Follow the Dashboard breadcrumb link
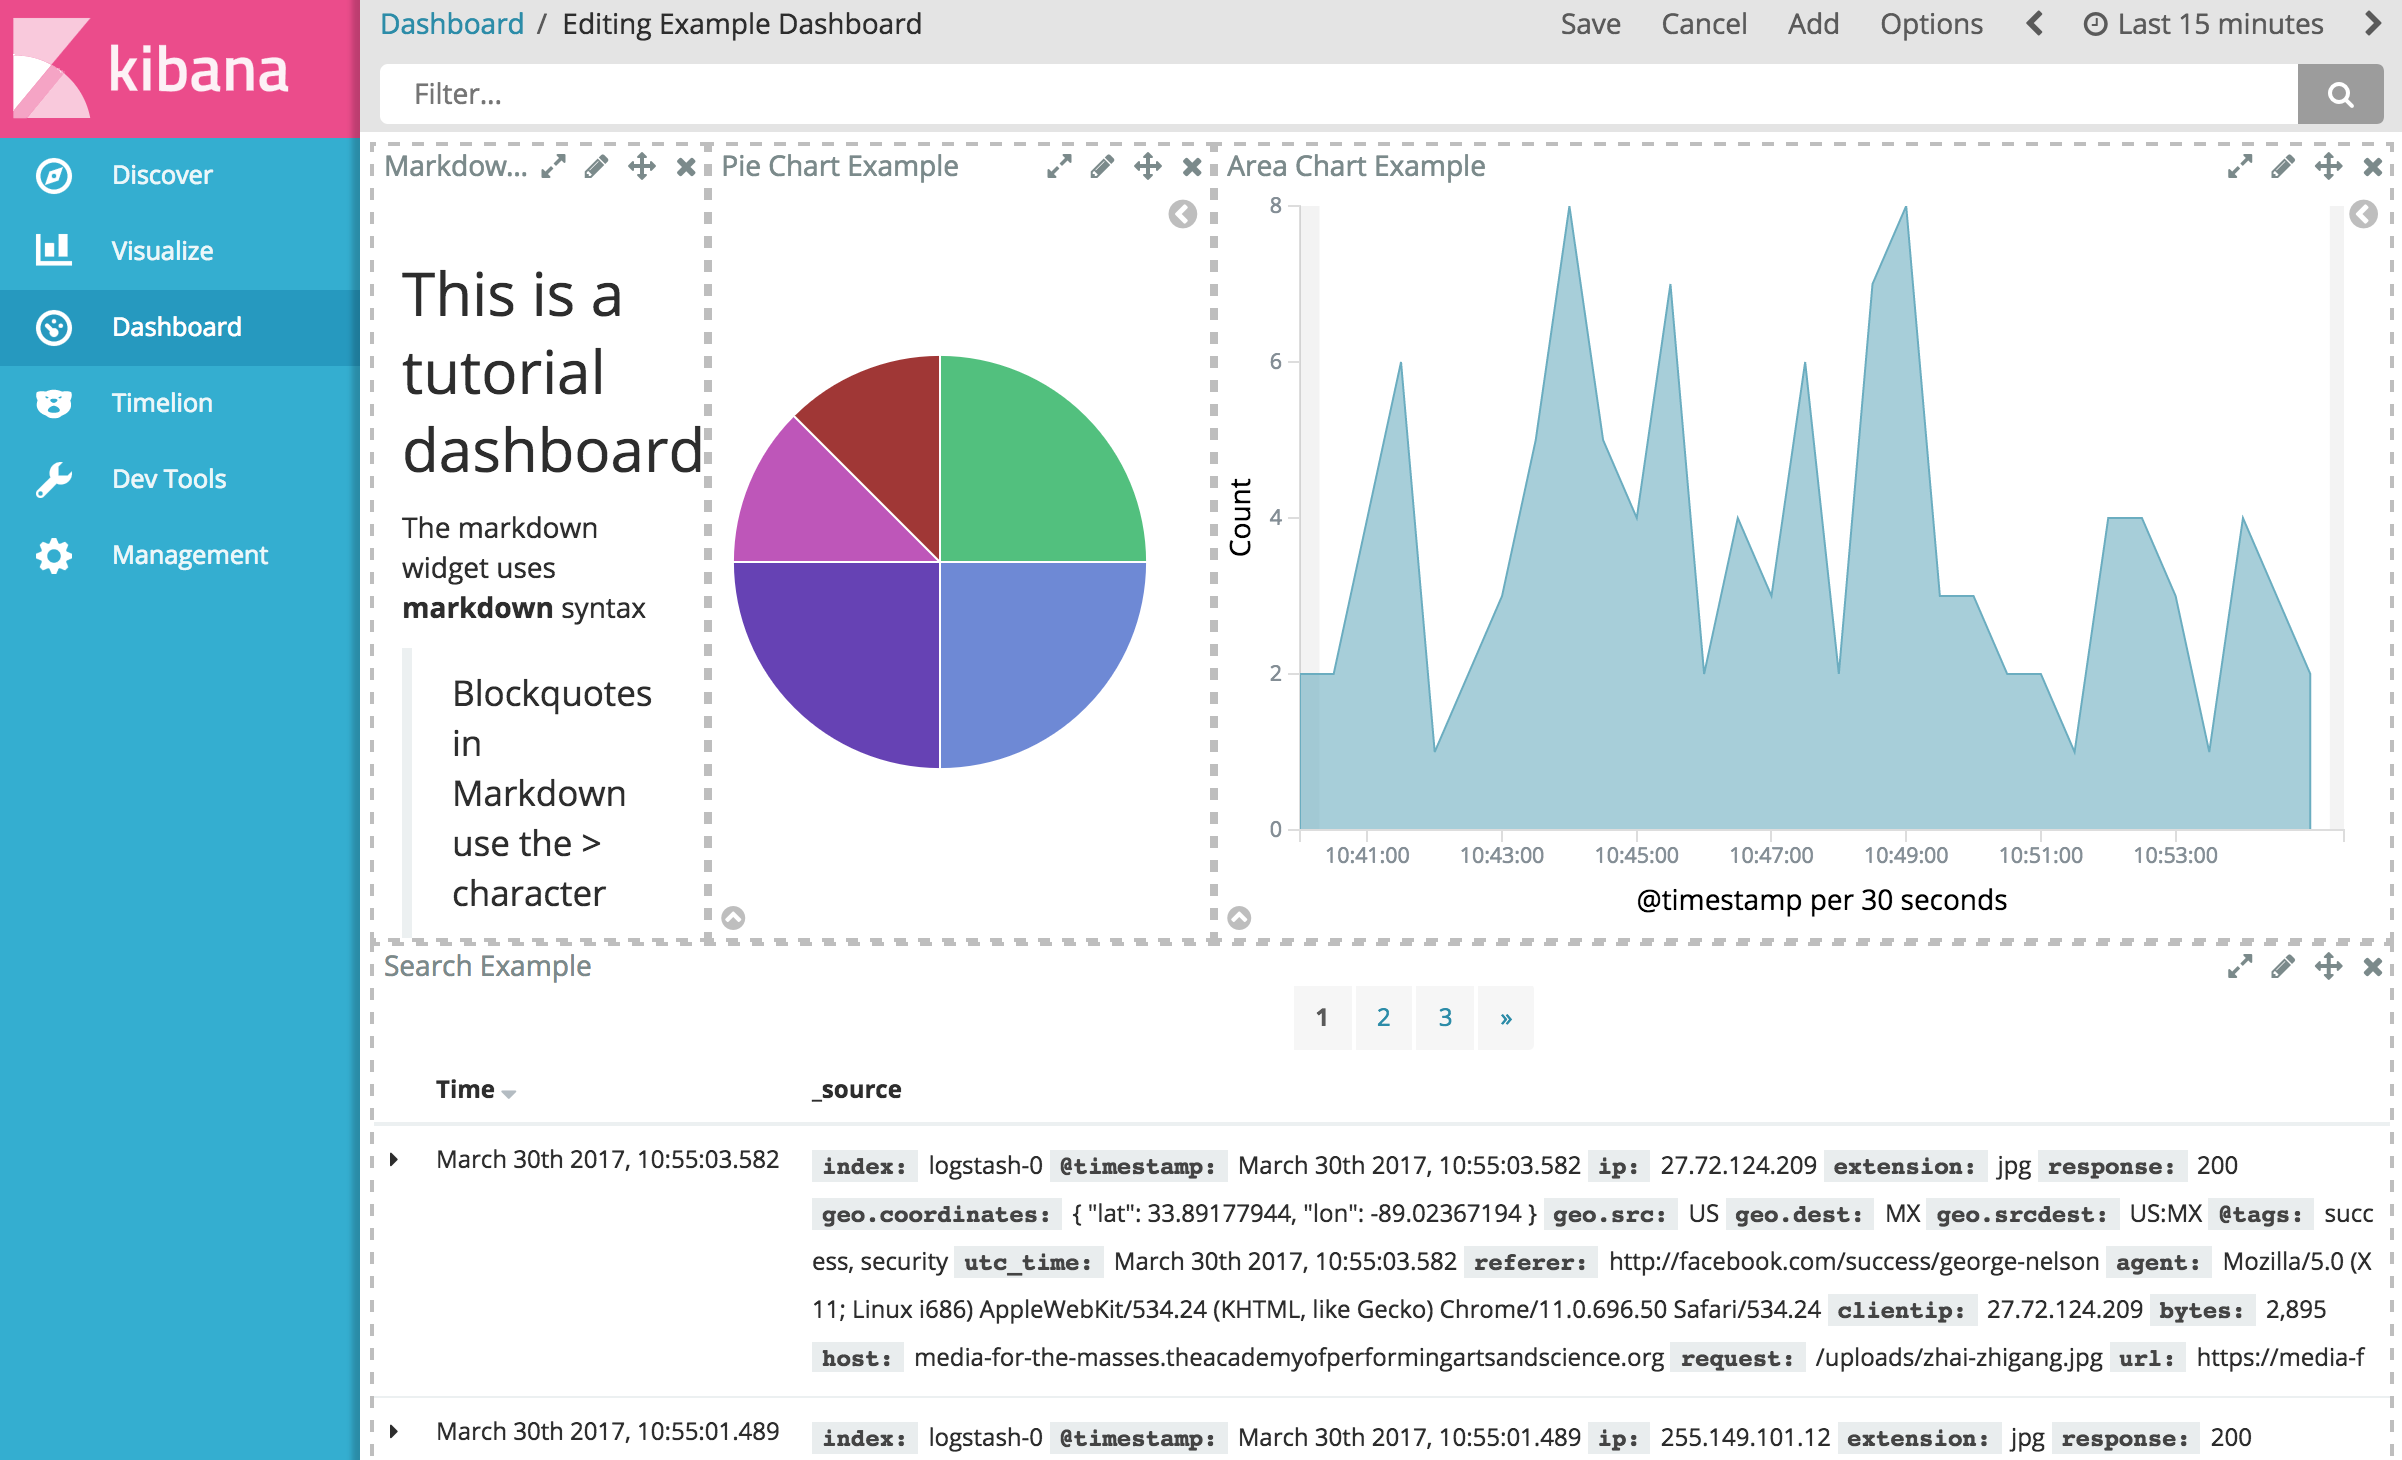2402x1460 pixels. [x=452, y=23]
